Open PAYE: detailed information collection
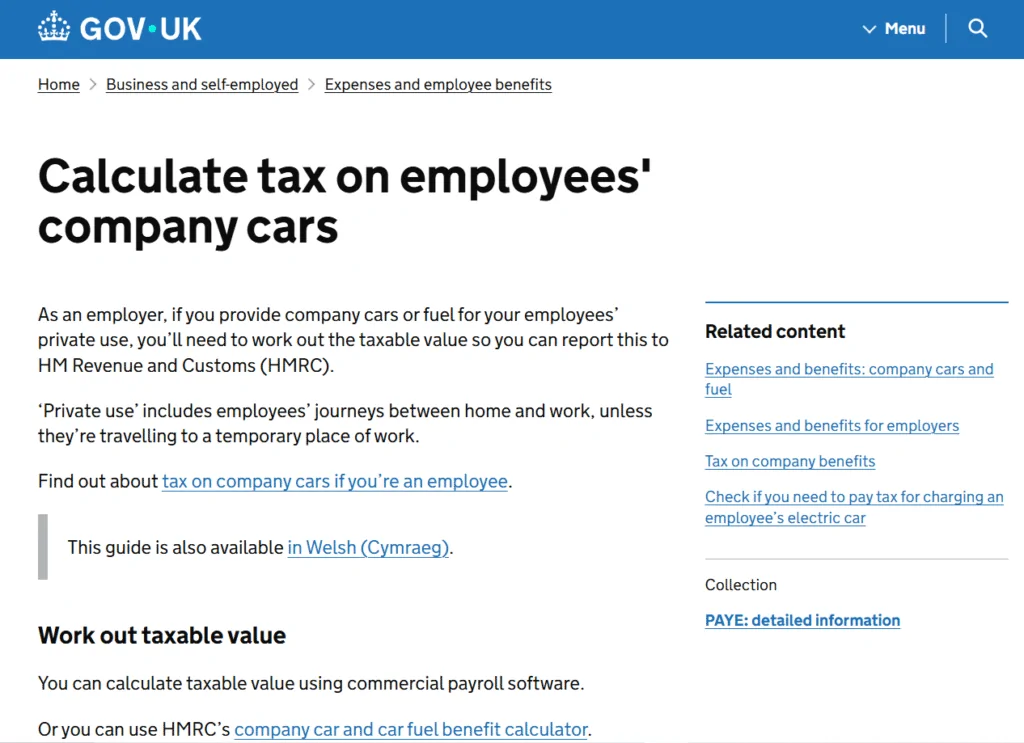The height and width of the screenshot is (743, 1024). tap(802, 620)
